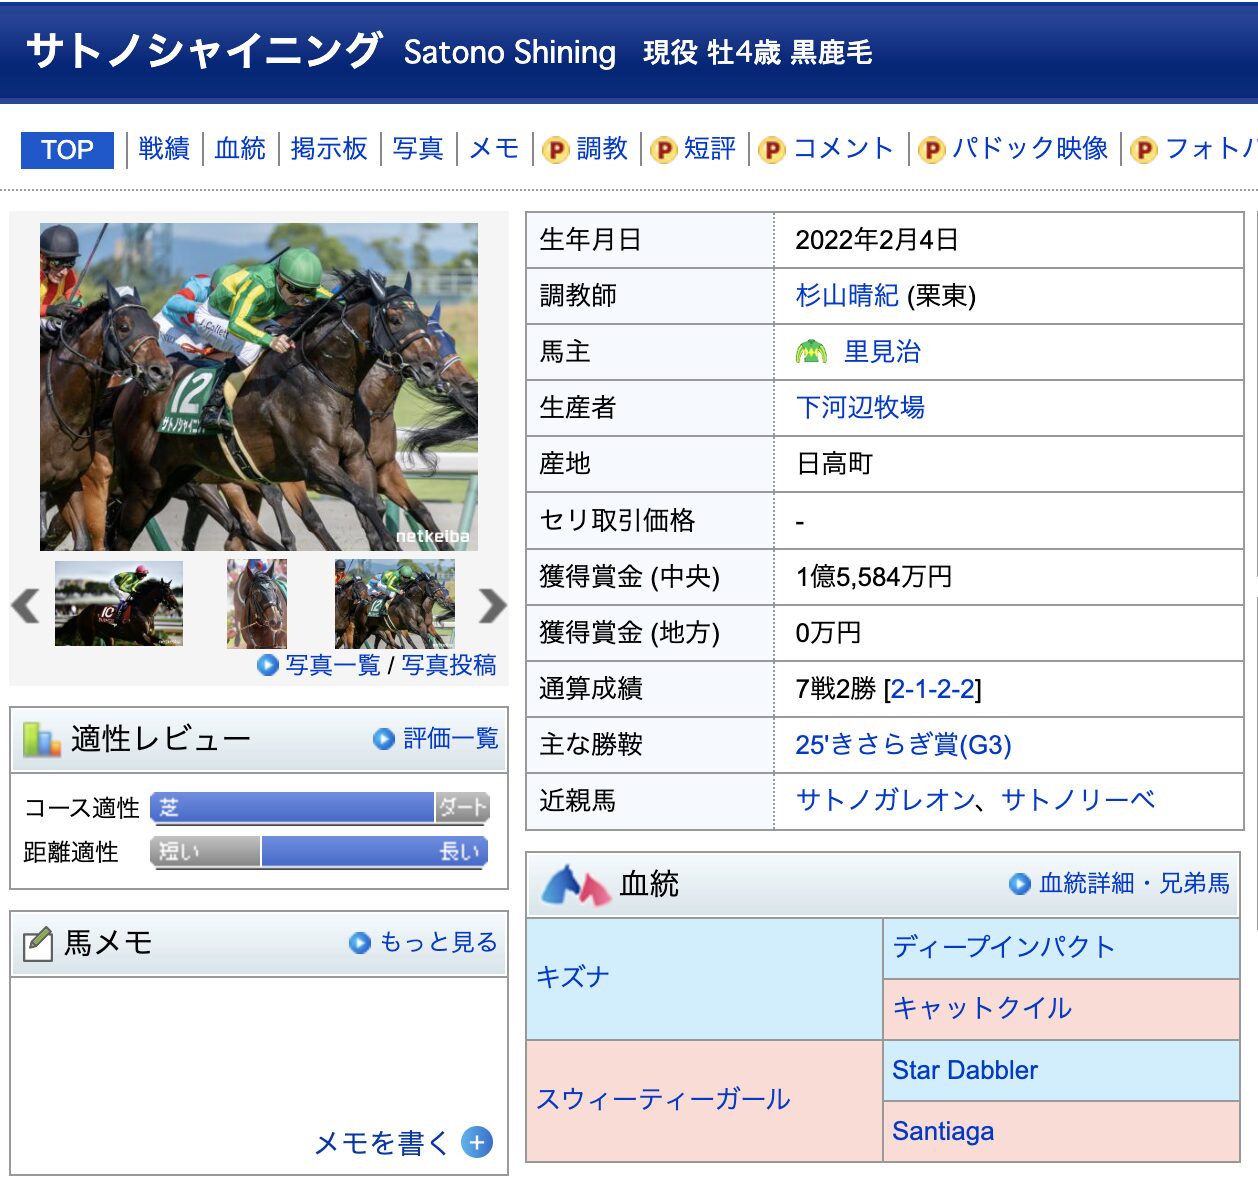Click the arrow icon beside 評価一覧

[x=384, y=739]
